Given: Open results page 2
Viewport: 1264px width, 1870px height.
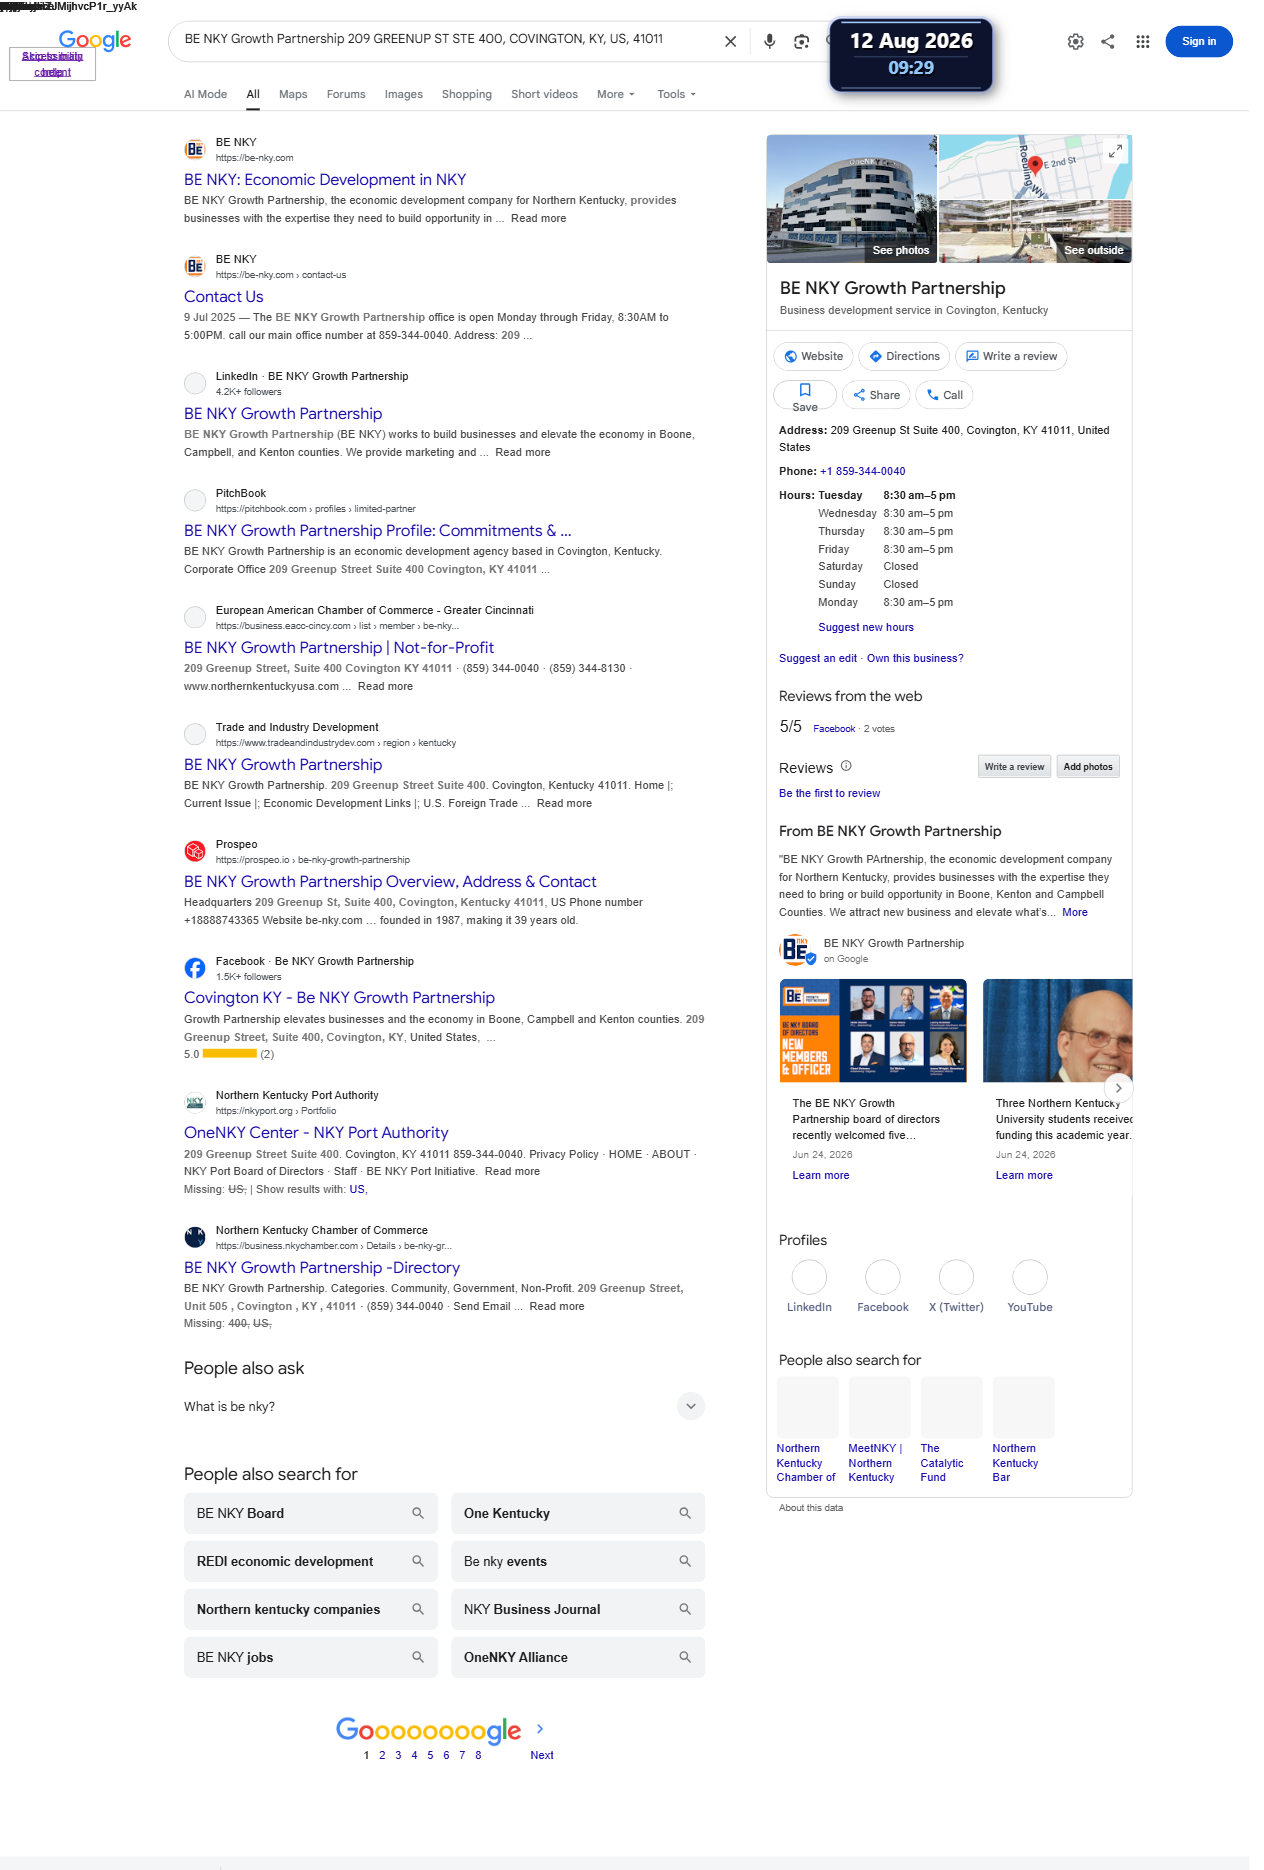Looking at the screenshot, I should (382, 1755).
